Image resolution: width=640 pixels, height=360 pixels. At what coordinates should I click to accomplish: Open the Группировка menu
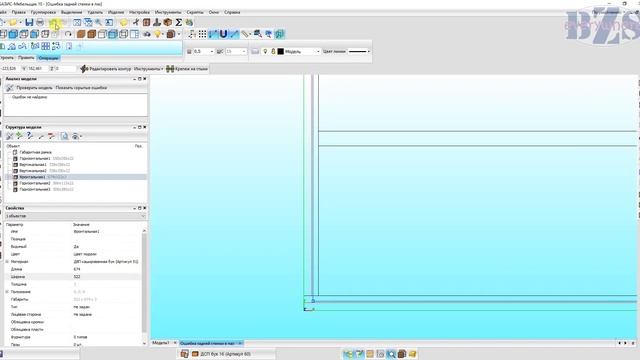coord(43,12)
